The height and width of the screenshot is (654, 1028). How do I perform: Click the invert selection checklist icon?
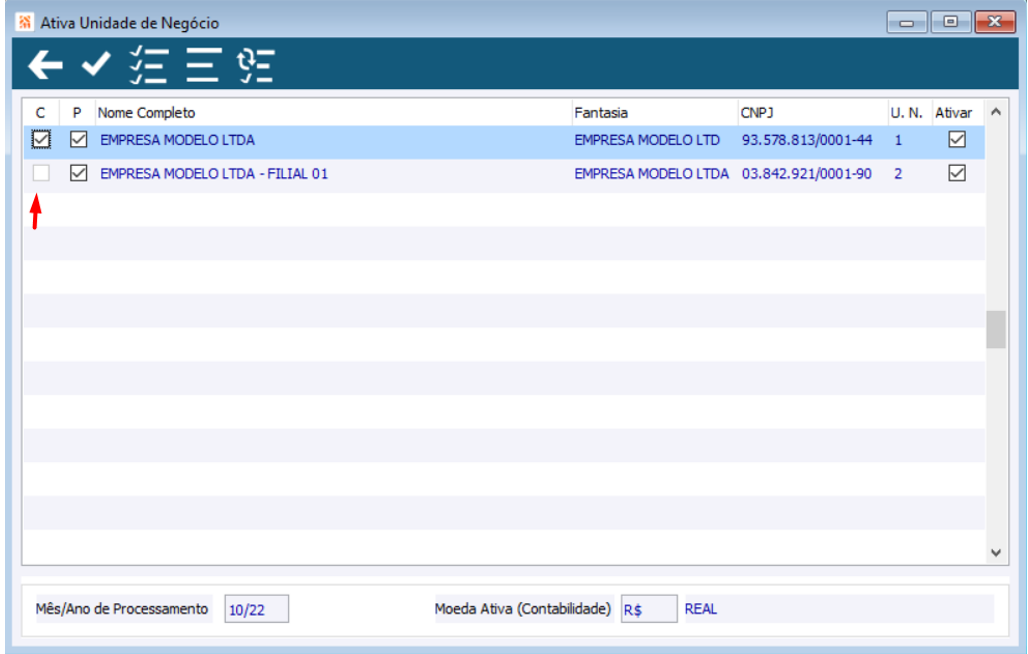pyautogui.click(x=256, y=66)
